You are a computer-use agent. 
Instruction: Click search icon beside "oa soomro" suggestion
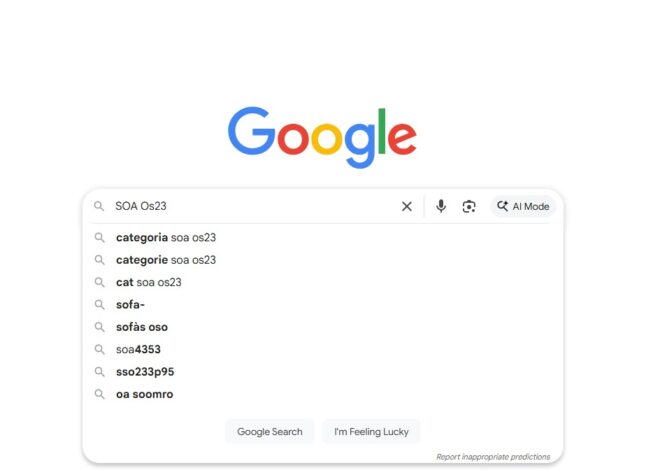point(100,394)
